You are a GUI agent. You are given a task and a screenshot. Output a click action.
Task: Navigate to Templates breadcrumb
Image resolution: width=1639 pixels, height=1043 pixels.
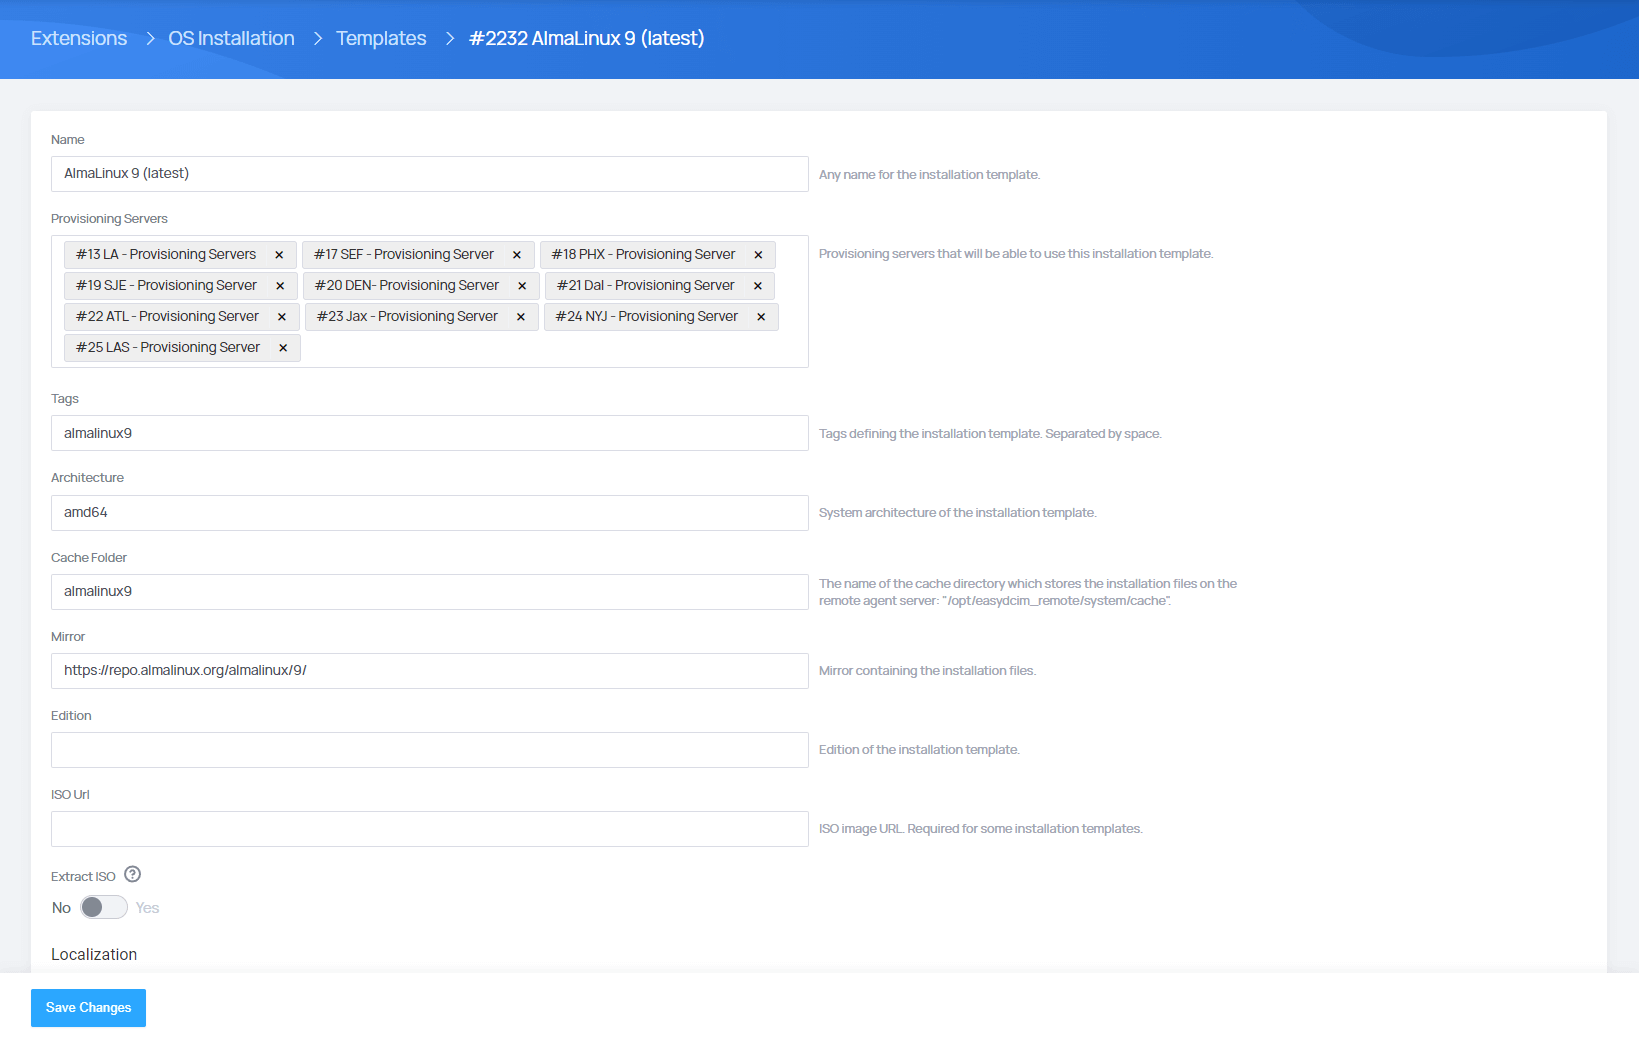coord(381,38)
